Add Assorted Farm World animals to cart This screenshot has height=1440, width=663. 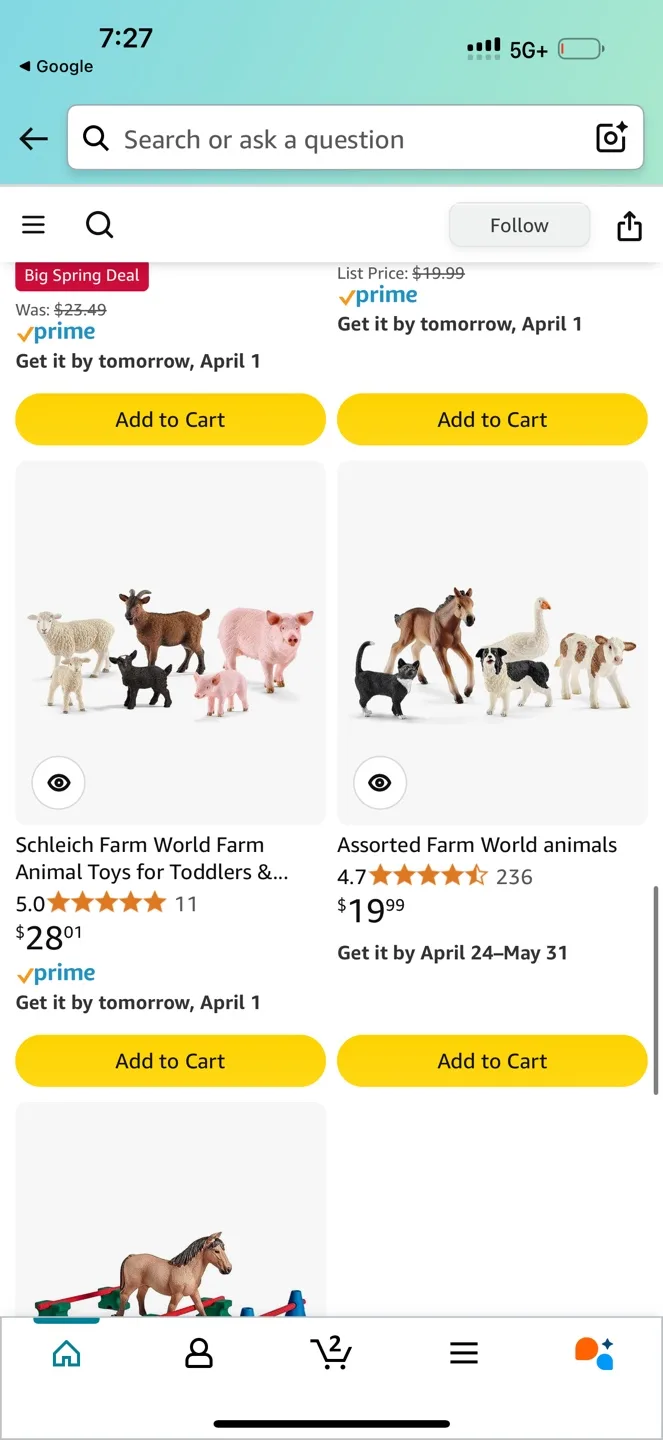pos(492,1060)
